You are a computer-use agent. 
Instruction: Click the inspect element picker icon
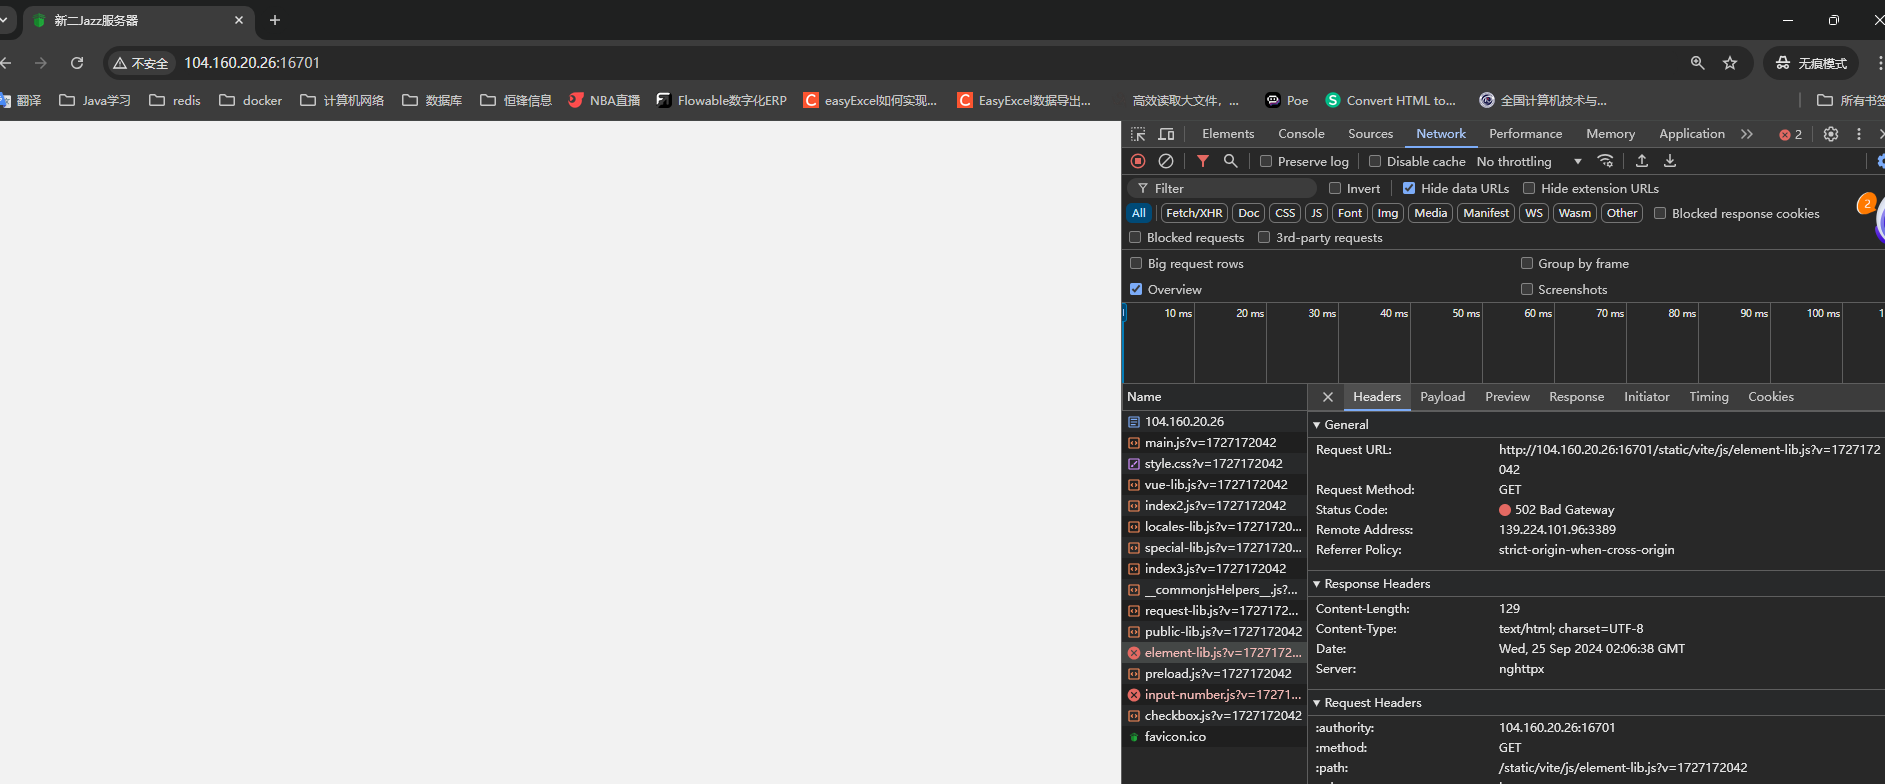pos(1138,134)
